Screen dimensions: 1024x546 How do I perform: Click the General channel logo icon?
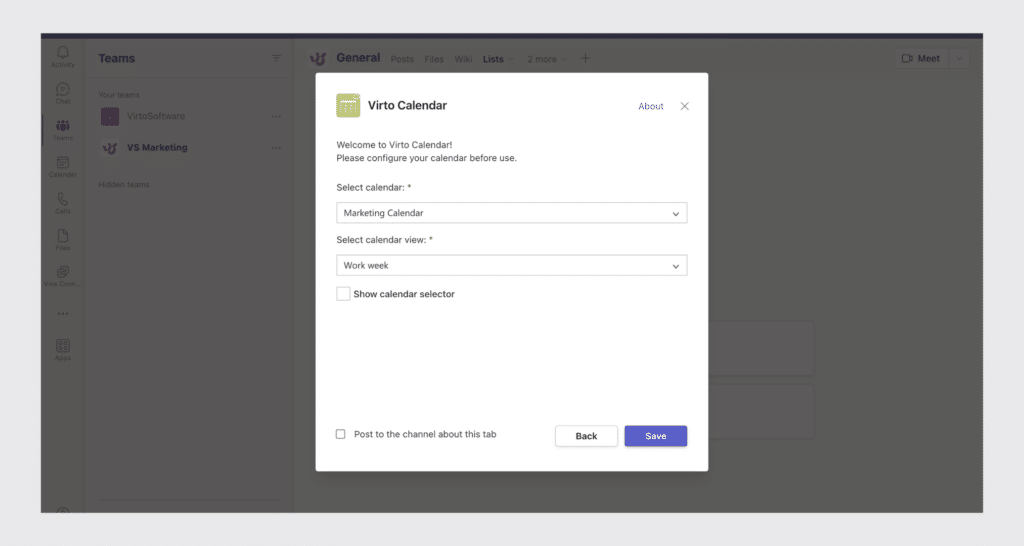(x=318, y=59)
